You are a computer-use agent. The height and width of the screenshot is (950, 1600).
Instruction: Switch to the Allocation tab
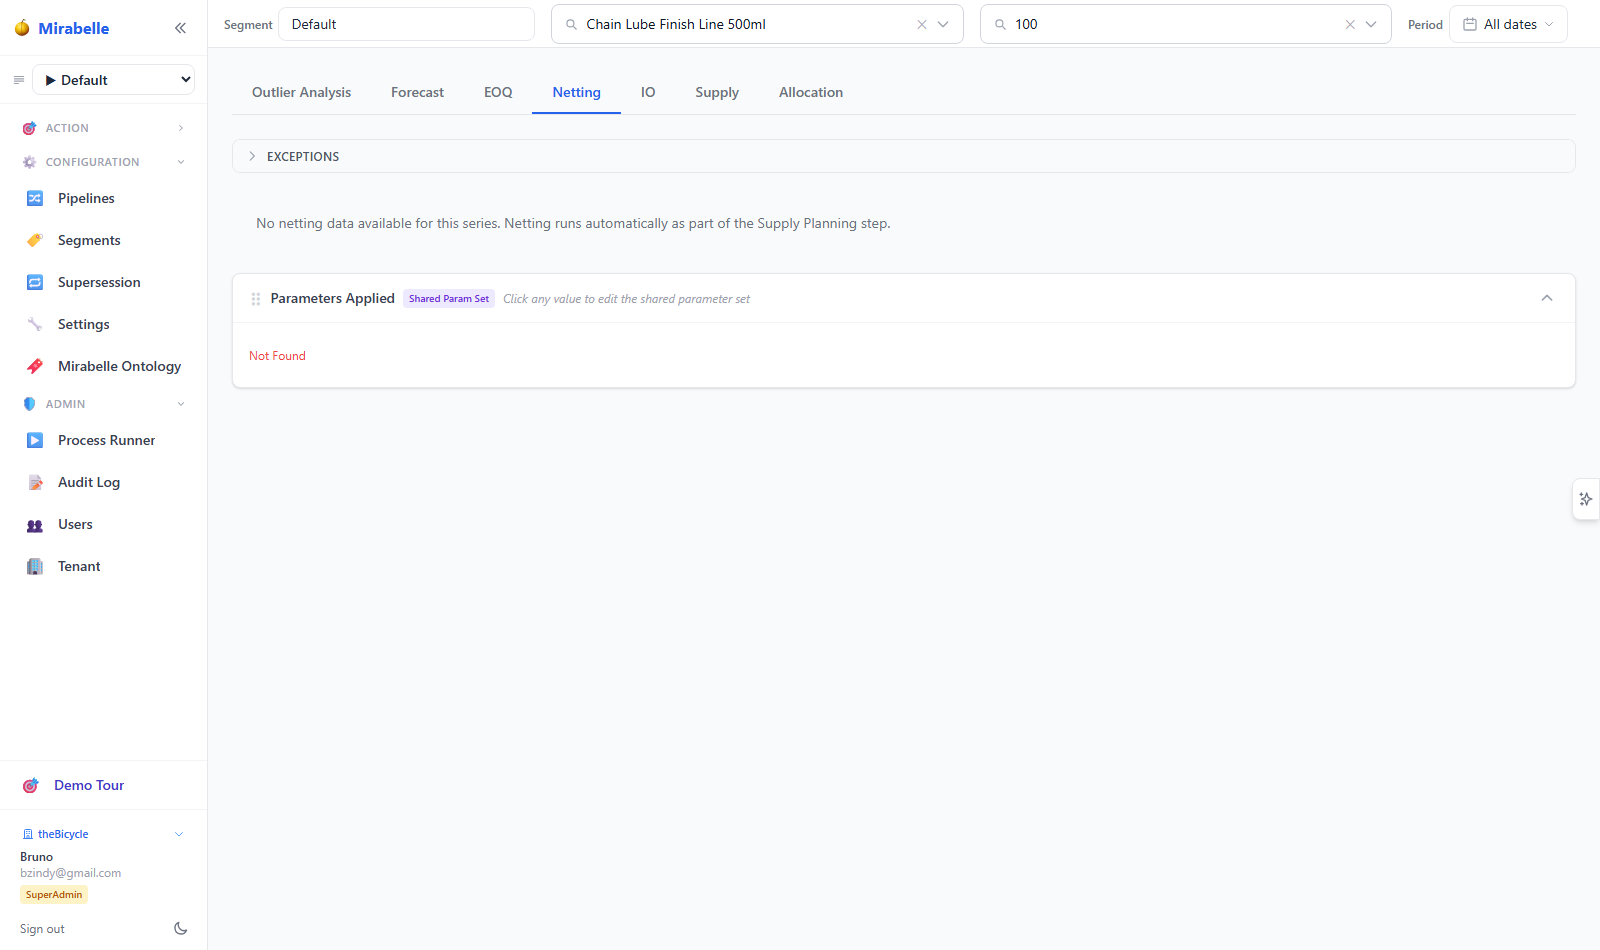pyautogui.click(x=811, y=92)
